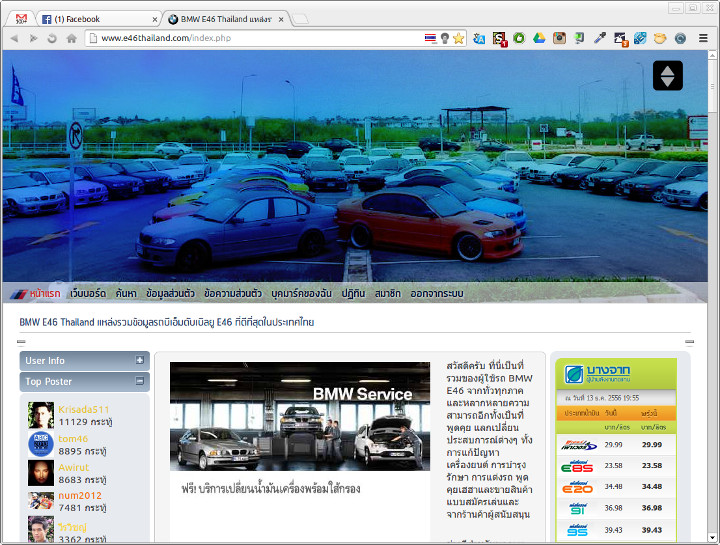This screenshot has height=545, width=720.
Task: Close the Facebook tab
Action: click(x=154, y=19)
